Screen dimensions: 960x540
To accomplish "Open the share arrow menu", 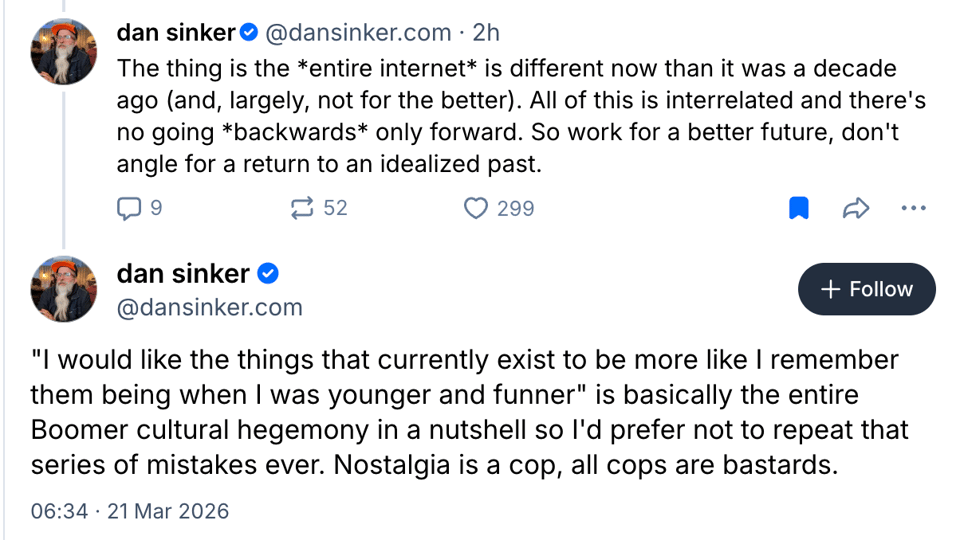I will (856, 208).
